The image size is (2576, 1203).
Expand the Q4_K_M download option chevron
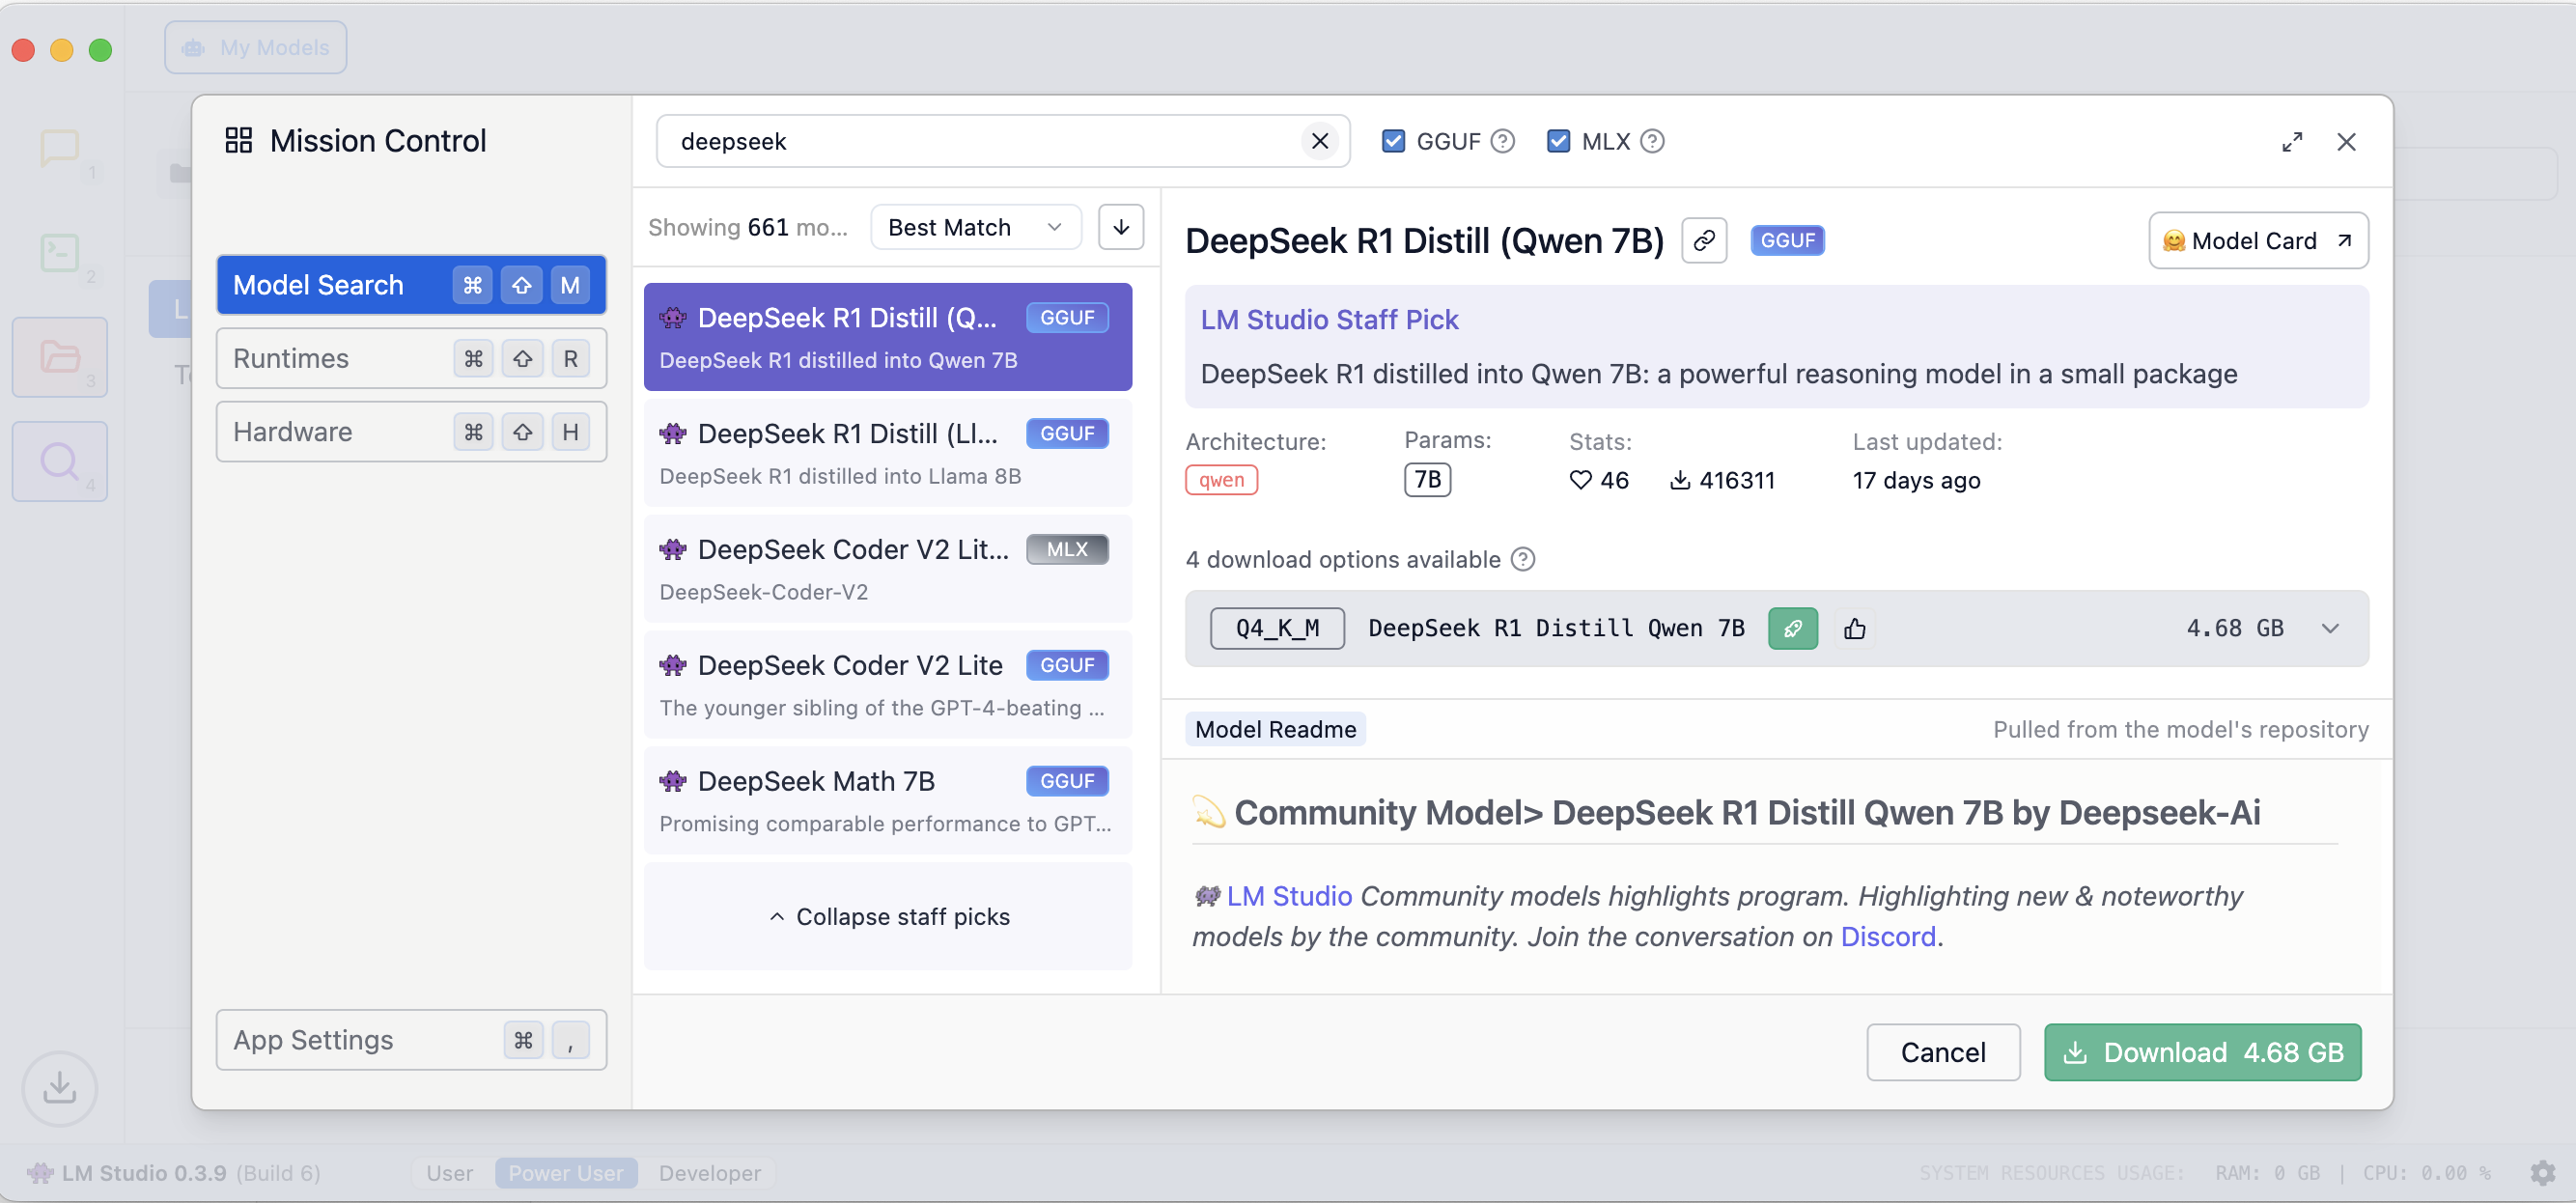2330,628
